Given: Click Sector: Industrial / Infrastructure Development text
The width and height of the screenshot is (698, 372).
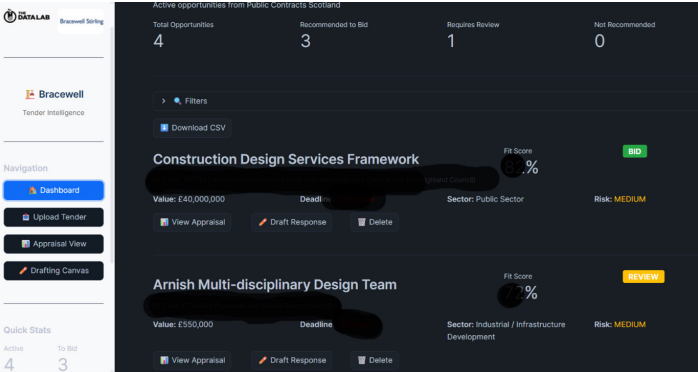Looking at the screenshot, I should coord(506,331).
